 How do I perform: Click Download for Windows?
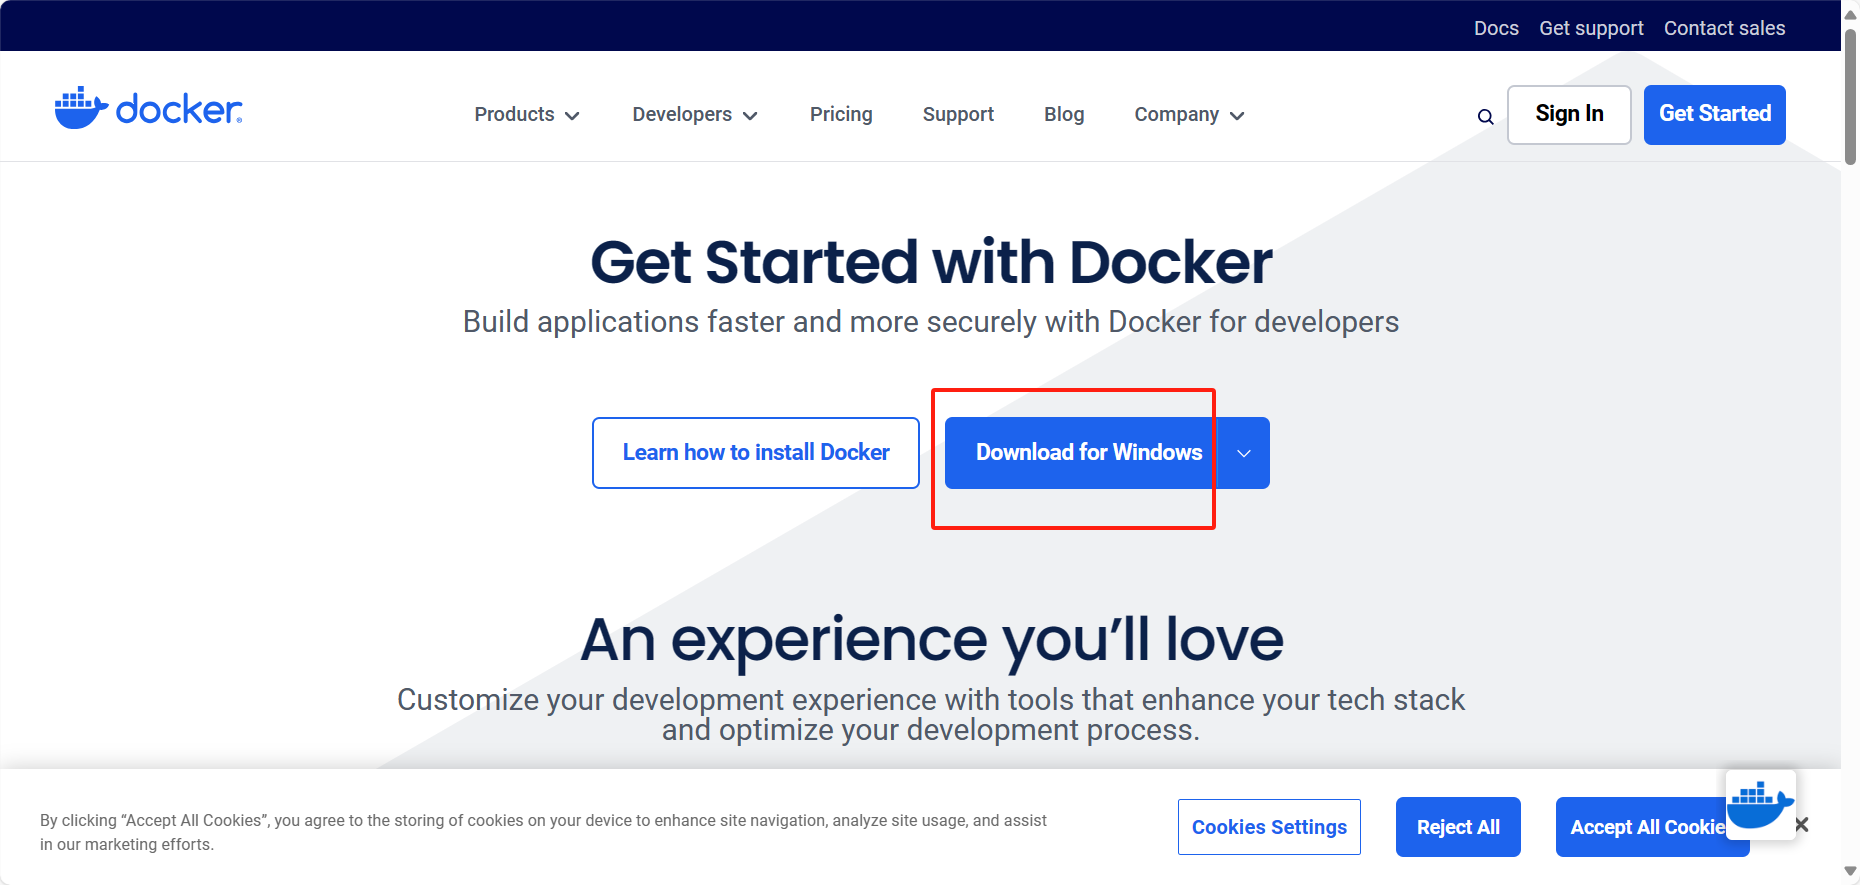click(x=1082, y=453)
